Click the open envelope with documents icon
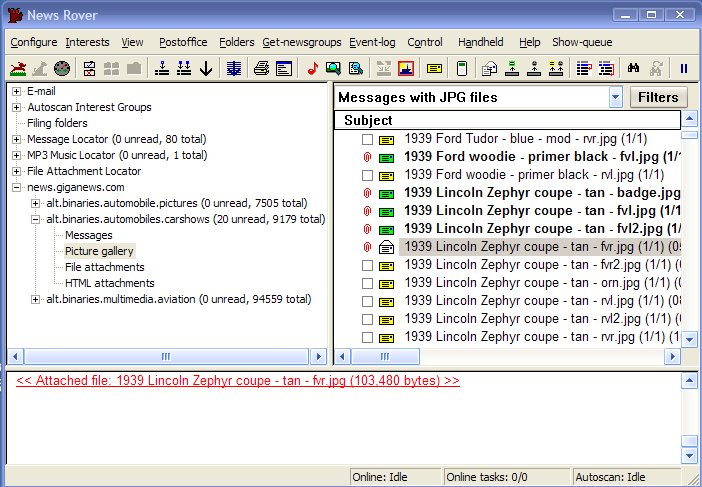Screen dimensions: 702x487 489,68
